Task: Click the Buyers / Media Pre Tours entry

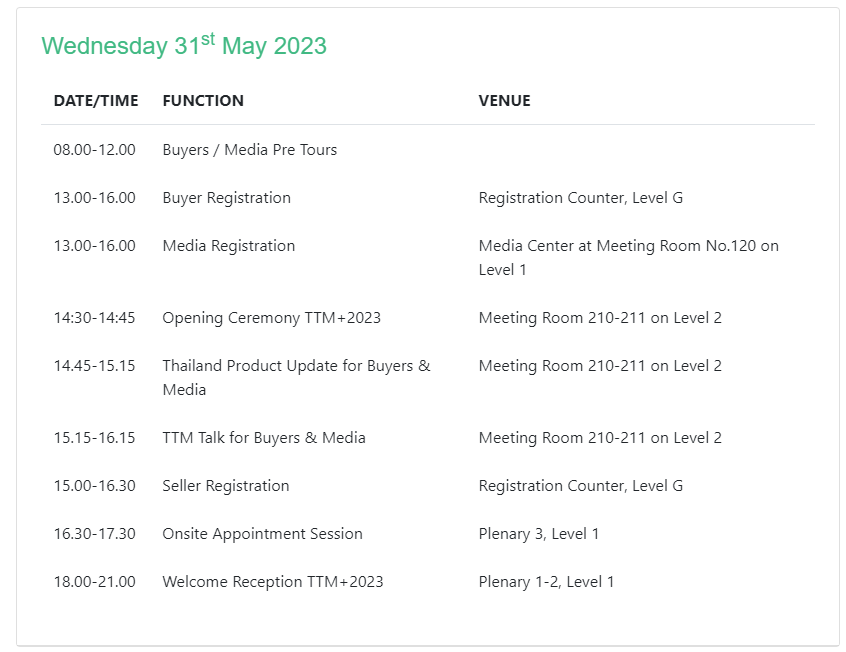Action: pos(250,150)
